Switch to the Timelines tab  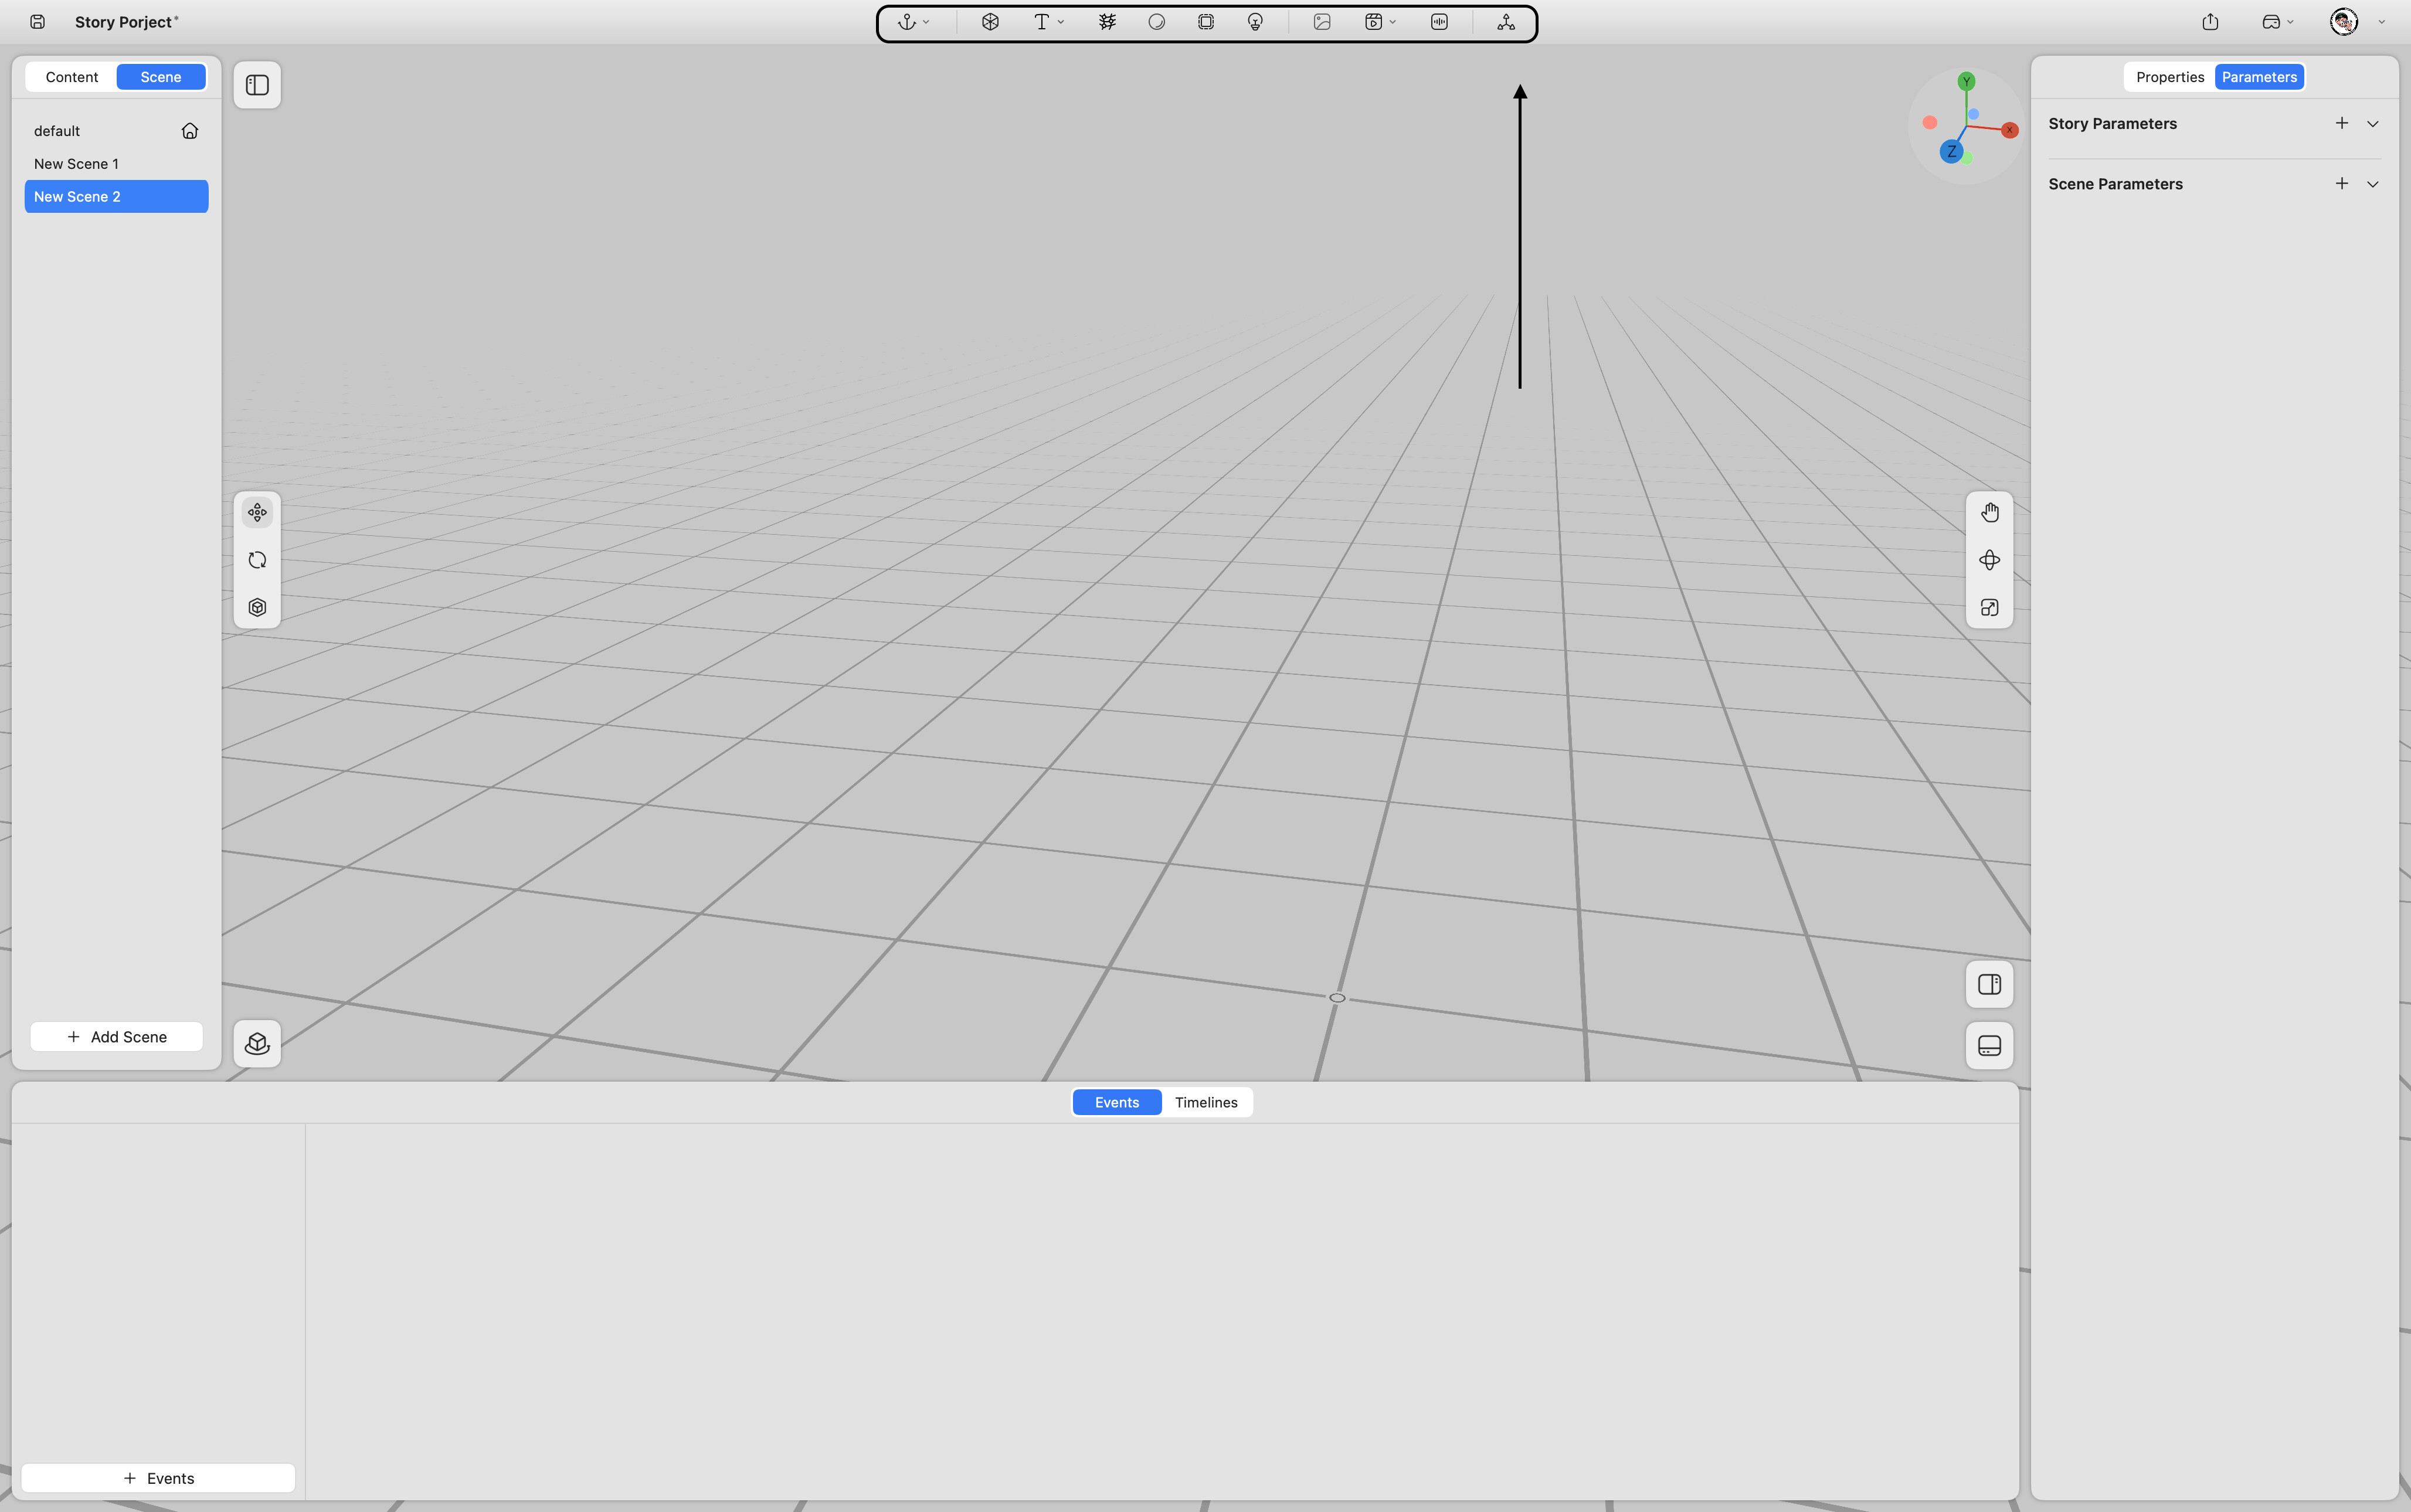point(1206,1102)
